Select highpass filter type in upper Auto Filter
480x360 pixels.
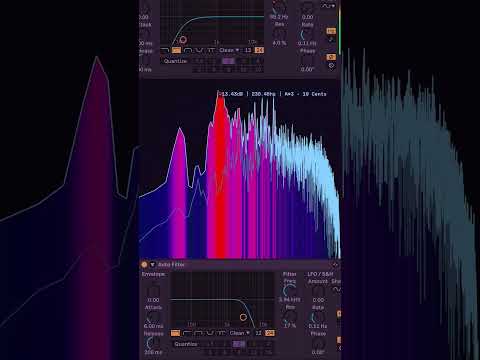tap(176, 50)
